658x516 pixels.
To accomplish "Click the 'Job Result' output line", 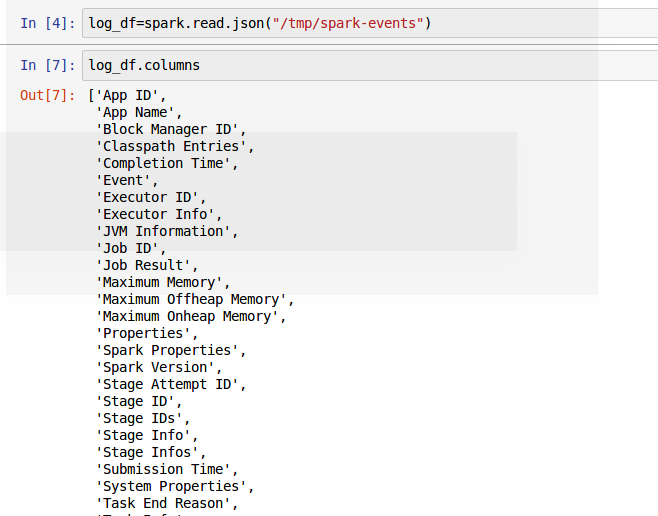I will tap(147, 266).
